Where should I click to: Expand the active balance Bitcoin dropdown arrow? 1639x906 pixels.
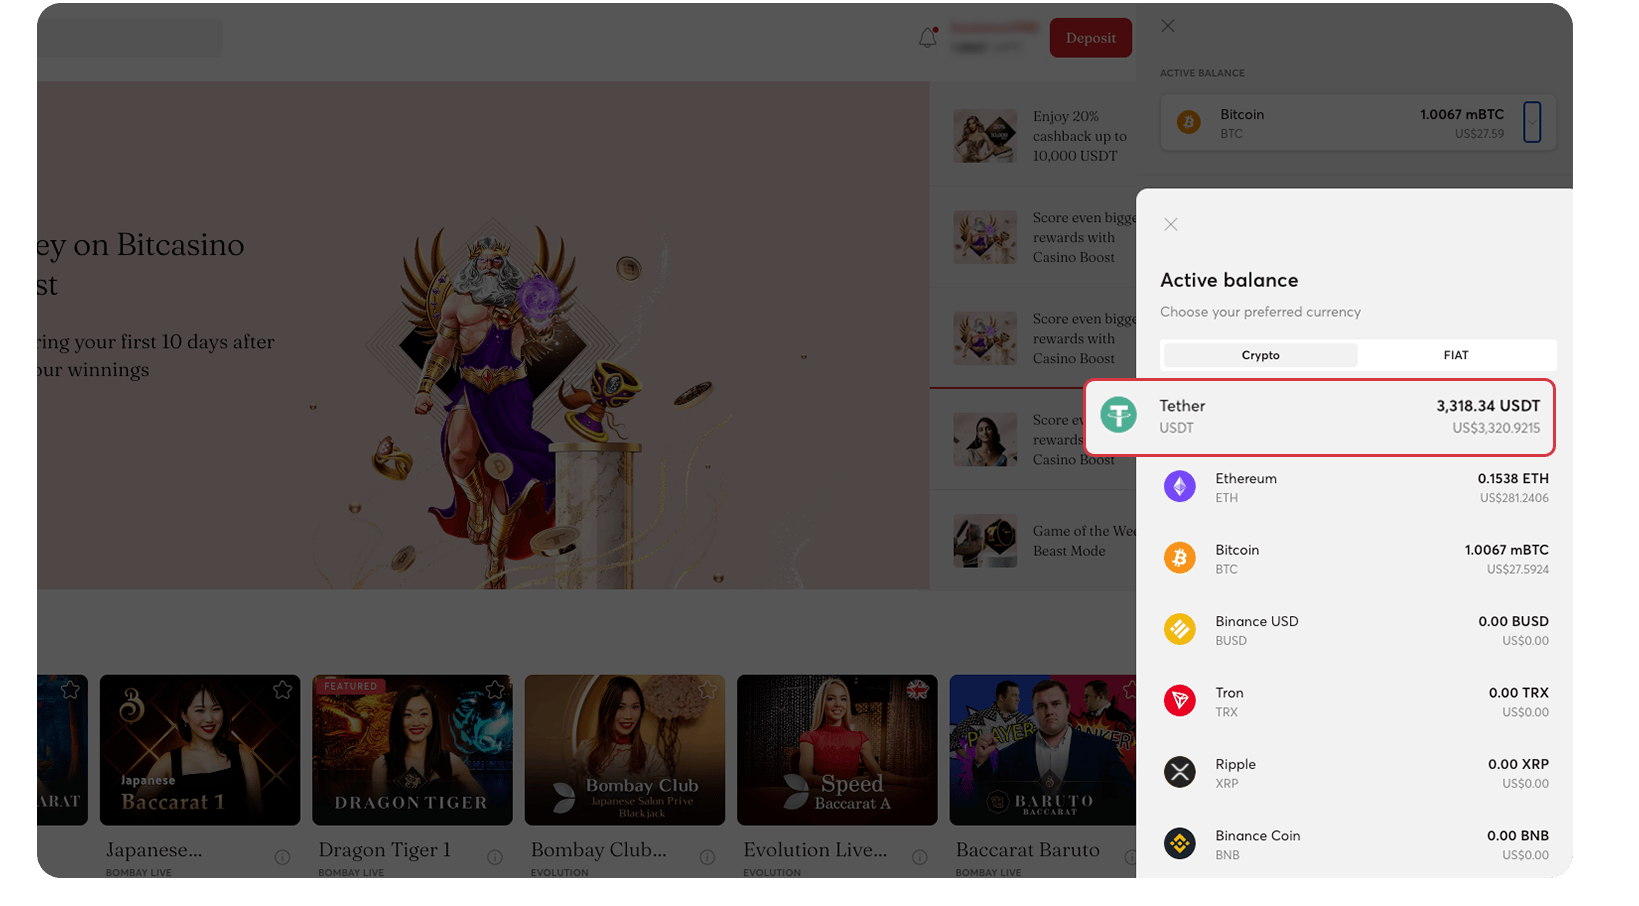coord(1531,122)
